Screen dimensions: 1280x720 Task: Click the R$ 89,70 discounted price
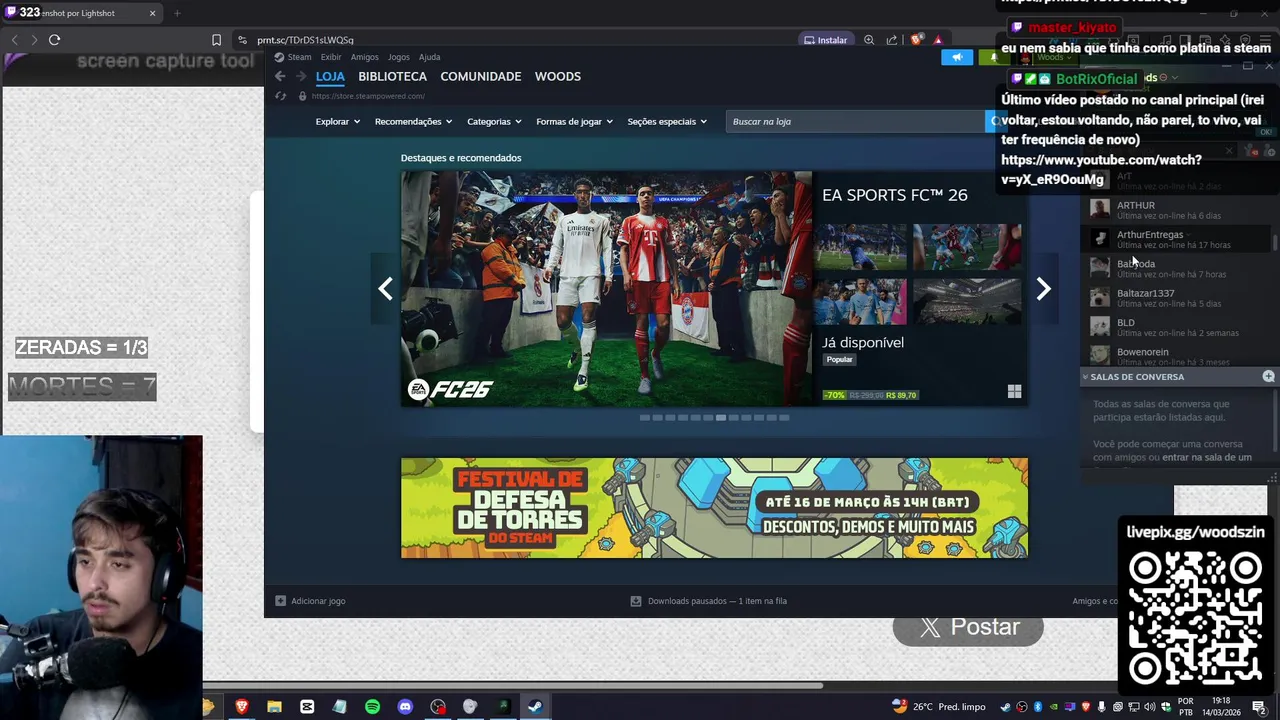click(901, 395)
